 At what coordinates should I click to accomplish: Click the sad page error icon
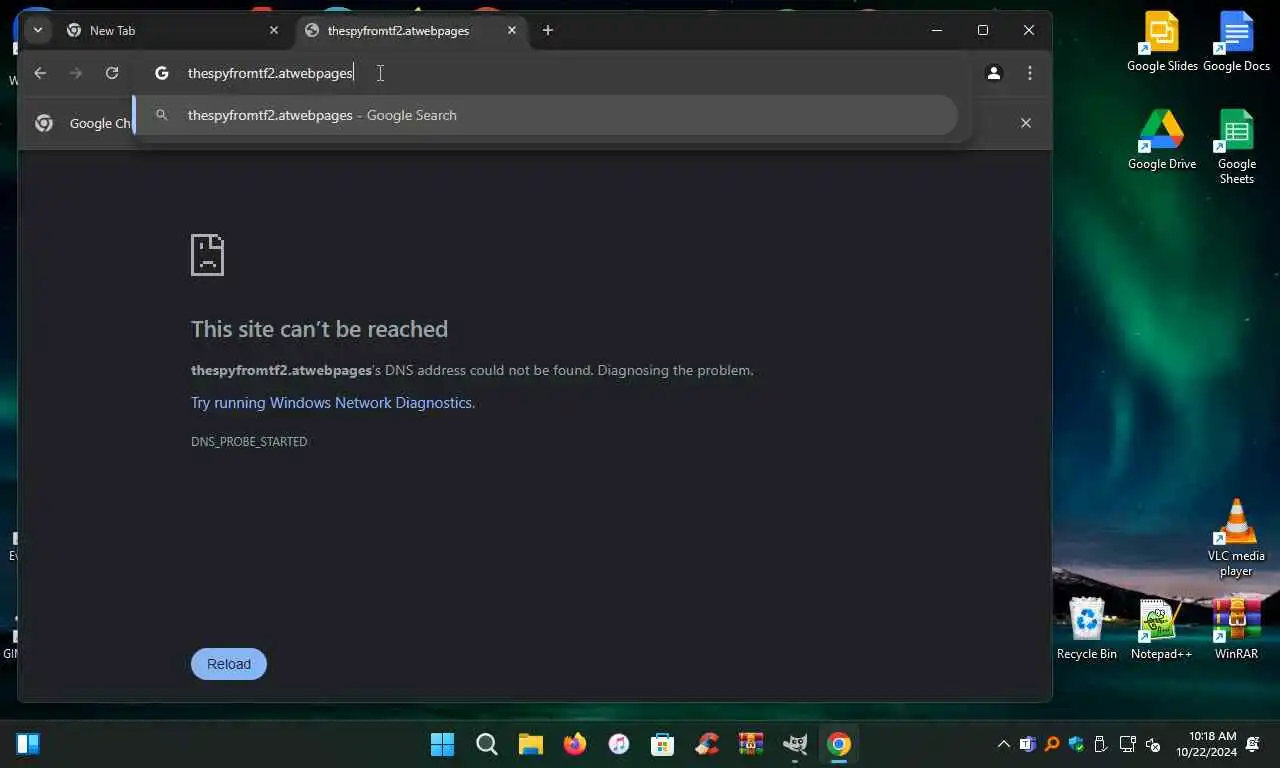[208, 255]
